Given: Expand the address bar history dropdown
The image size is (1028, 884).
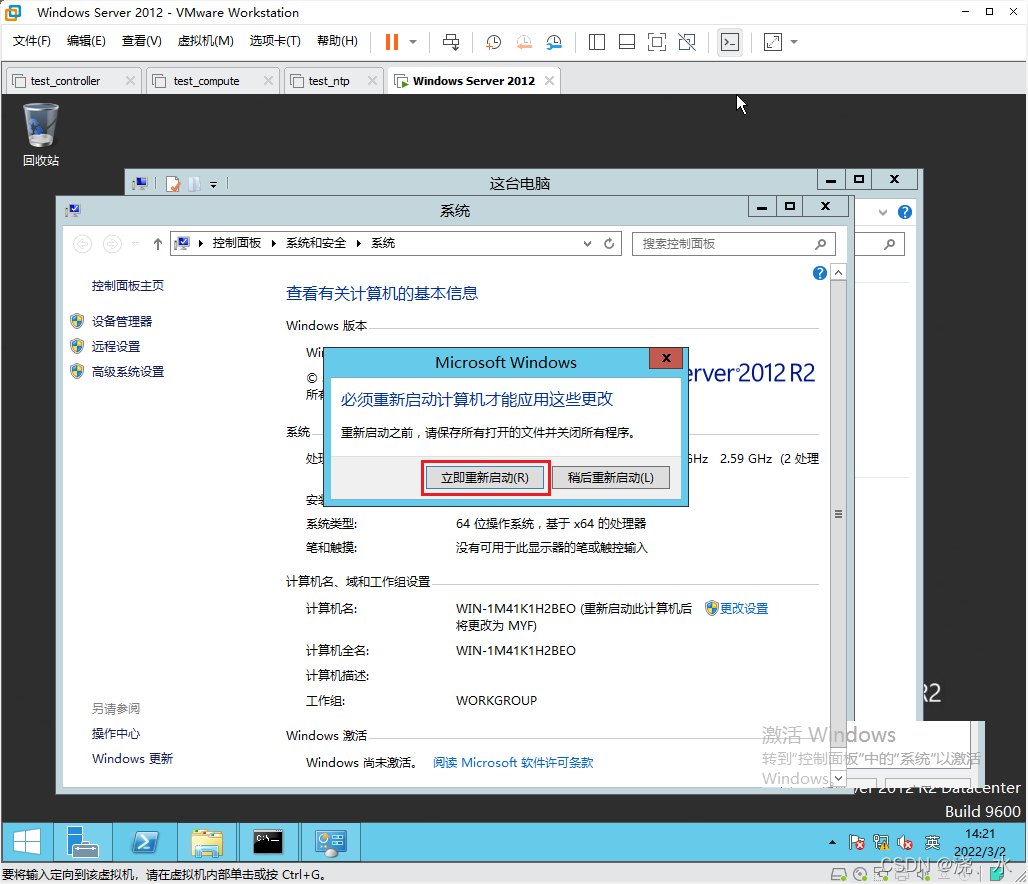Looking at the screenshot, I should pos(587,243).
